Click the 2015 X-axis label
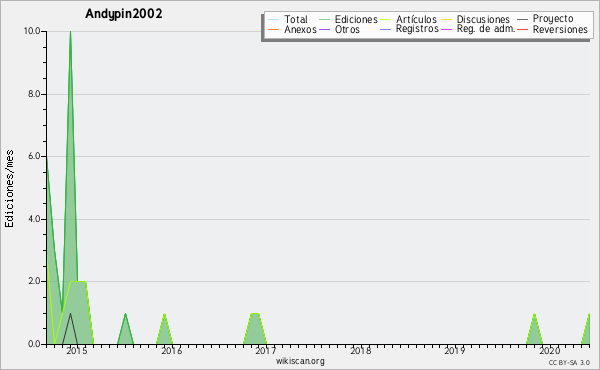Screen dimensions: 600x370 point(77,351)
